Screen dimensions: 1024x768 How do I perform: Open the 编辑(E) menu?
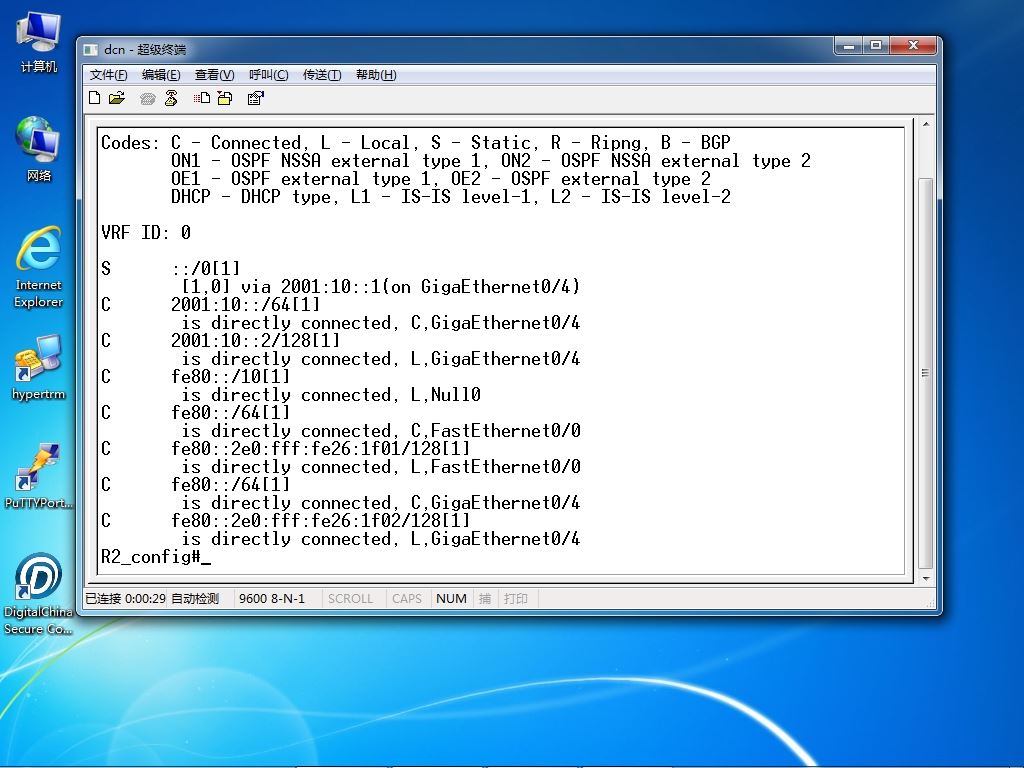161,75
